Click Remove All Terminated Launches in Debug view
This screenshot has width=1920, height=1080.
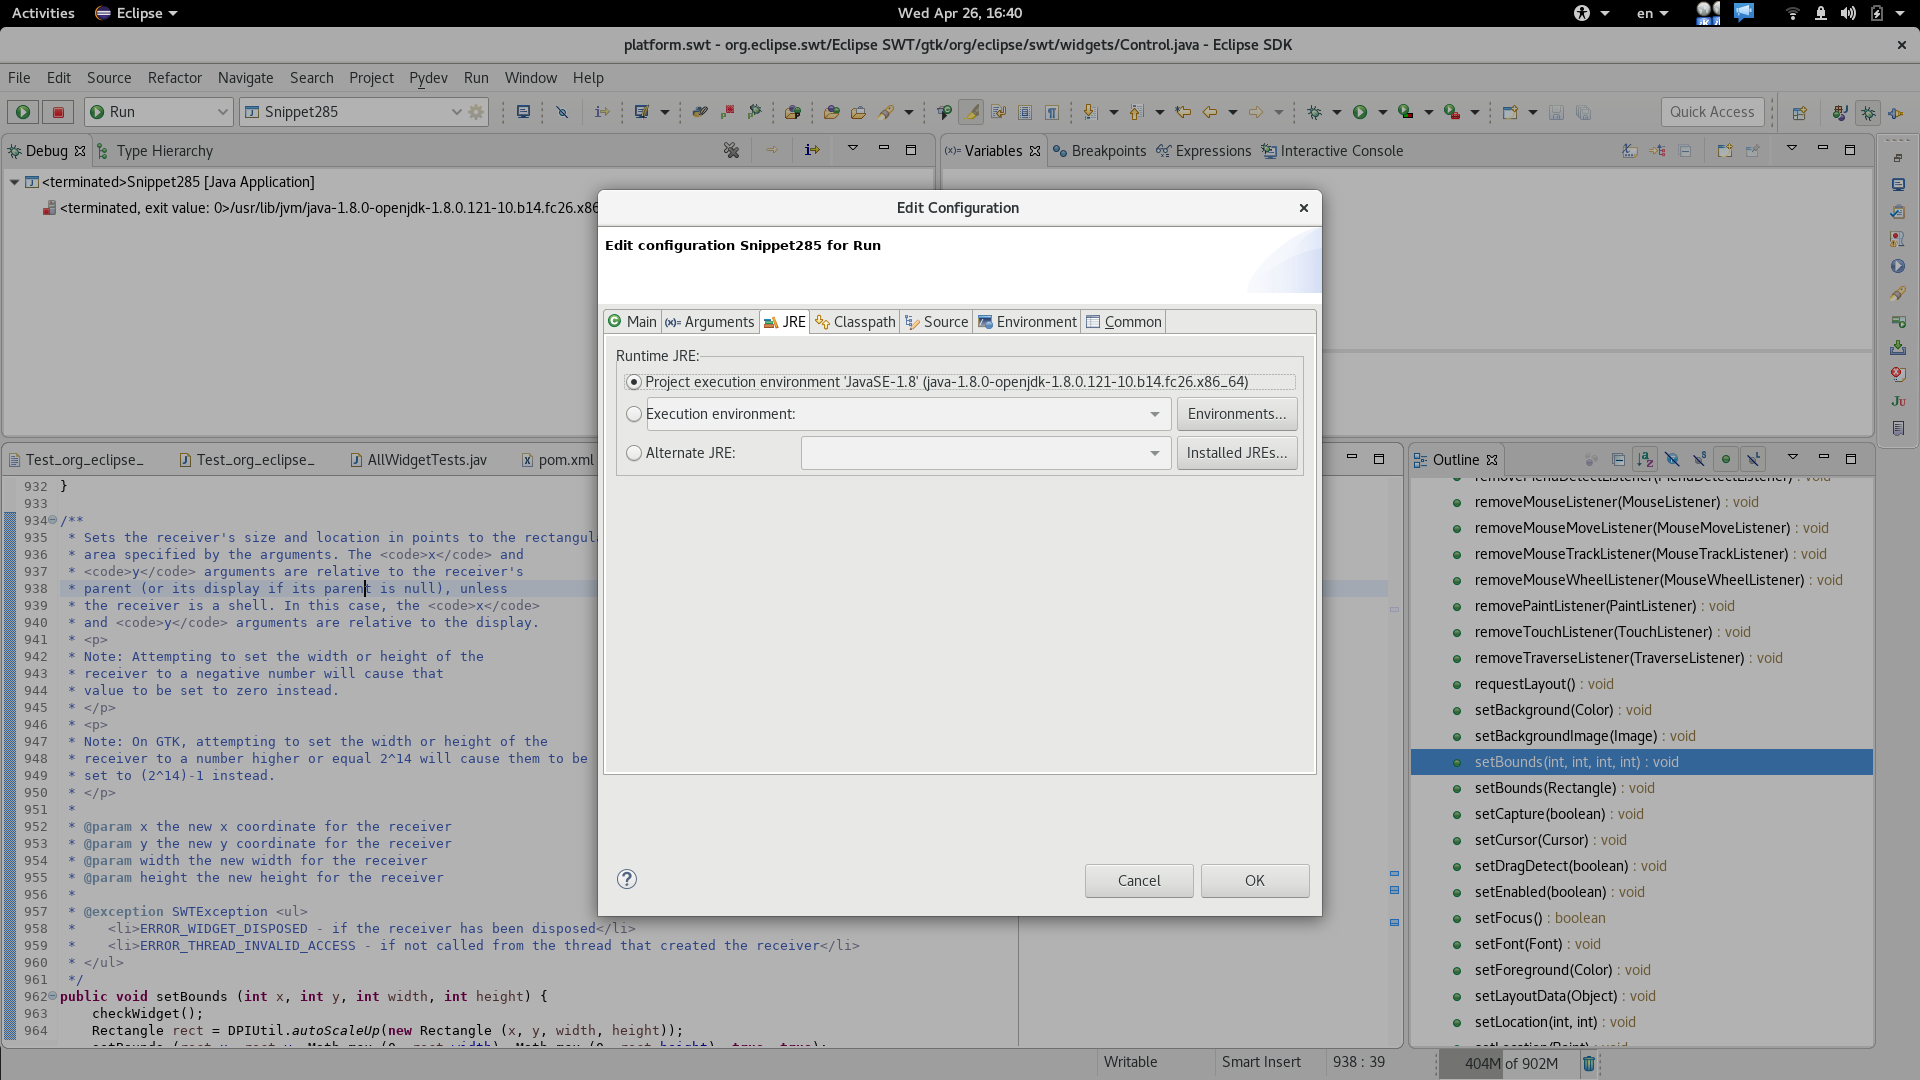click(731, 150)
